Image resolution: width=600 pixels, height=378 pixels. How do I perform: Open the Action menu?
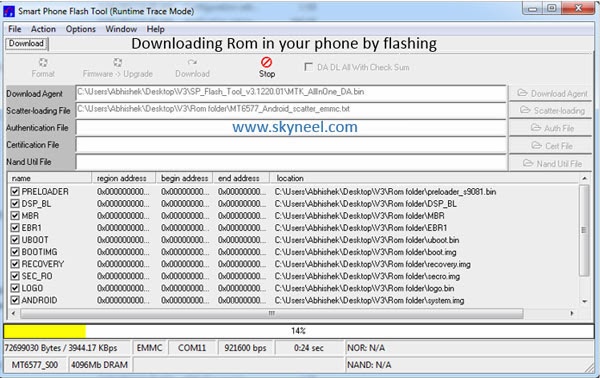(43, 29)
